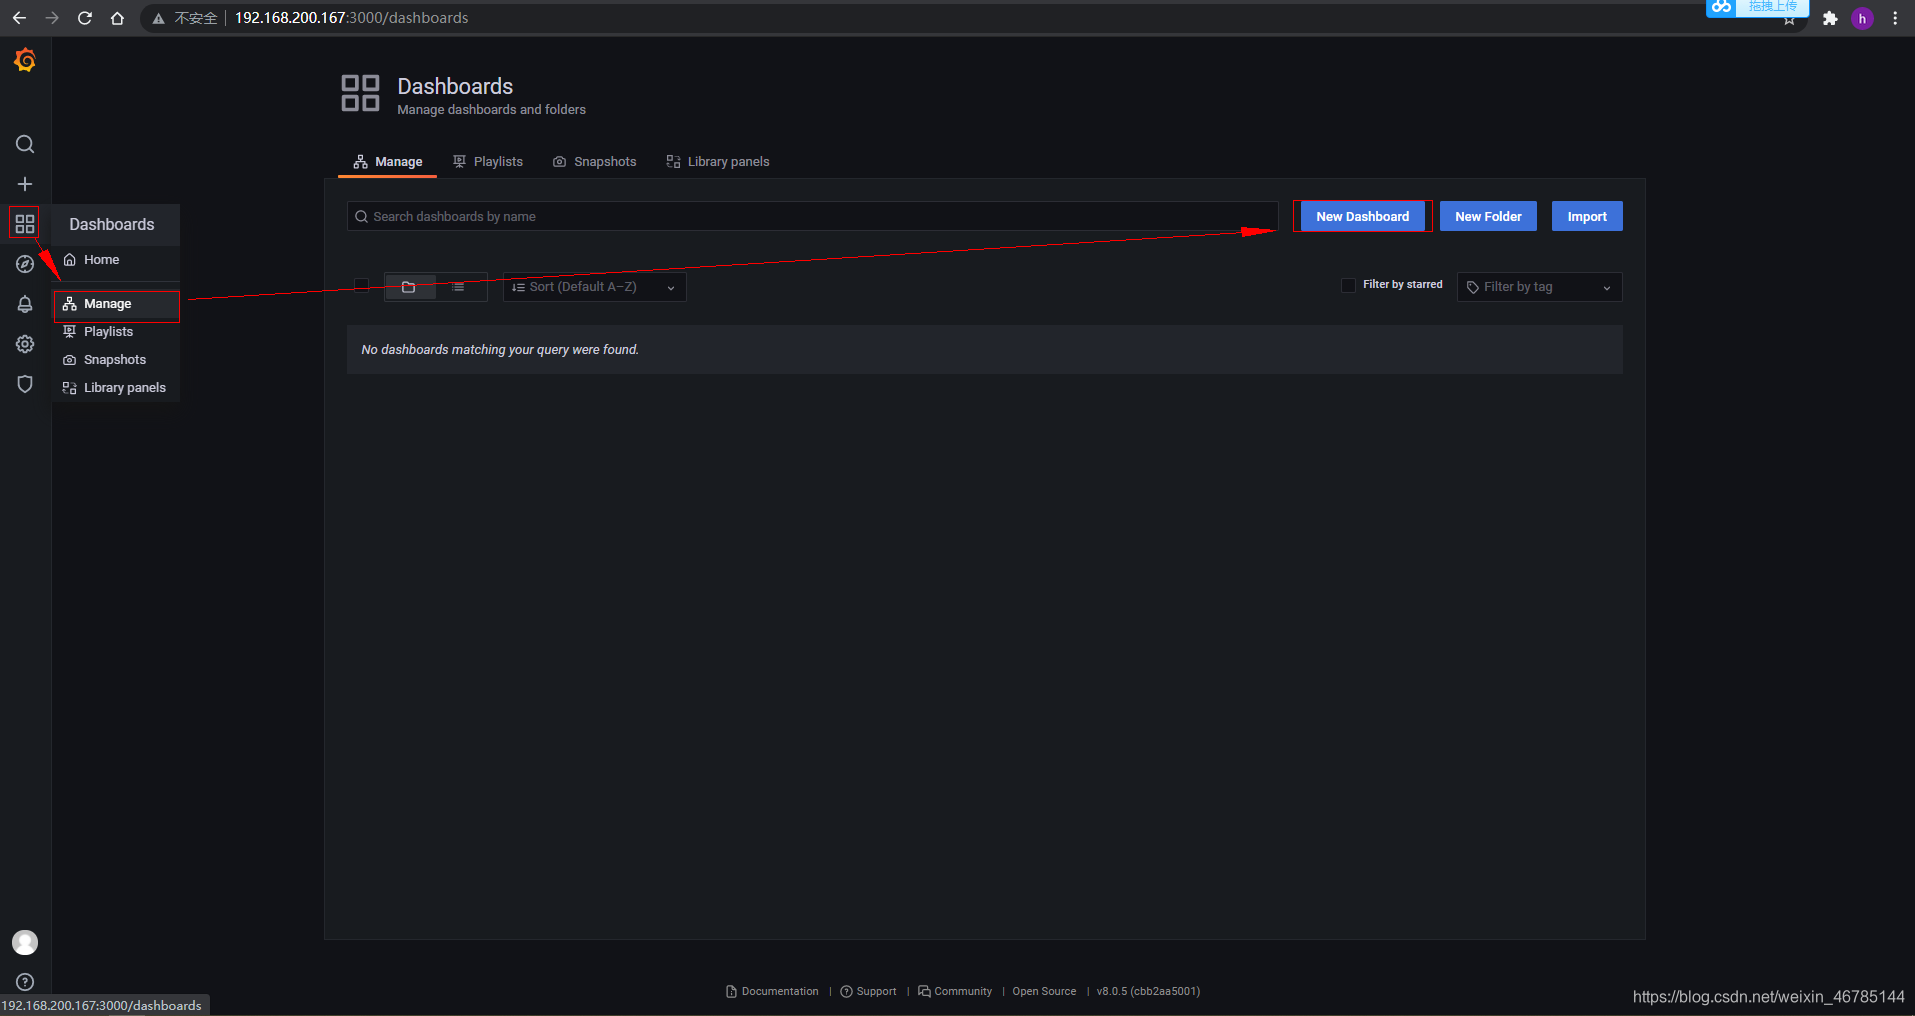1915x1016 pixels.
Task: Click the New Dashboard button
Action: click(x=1363, y=217)
